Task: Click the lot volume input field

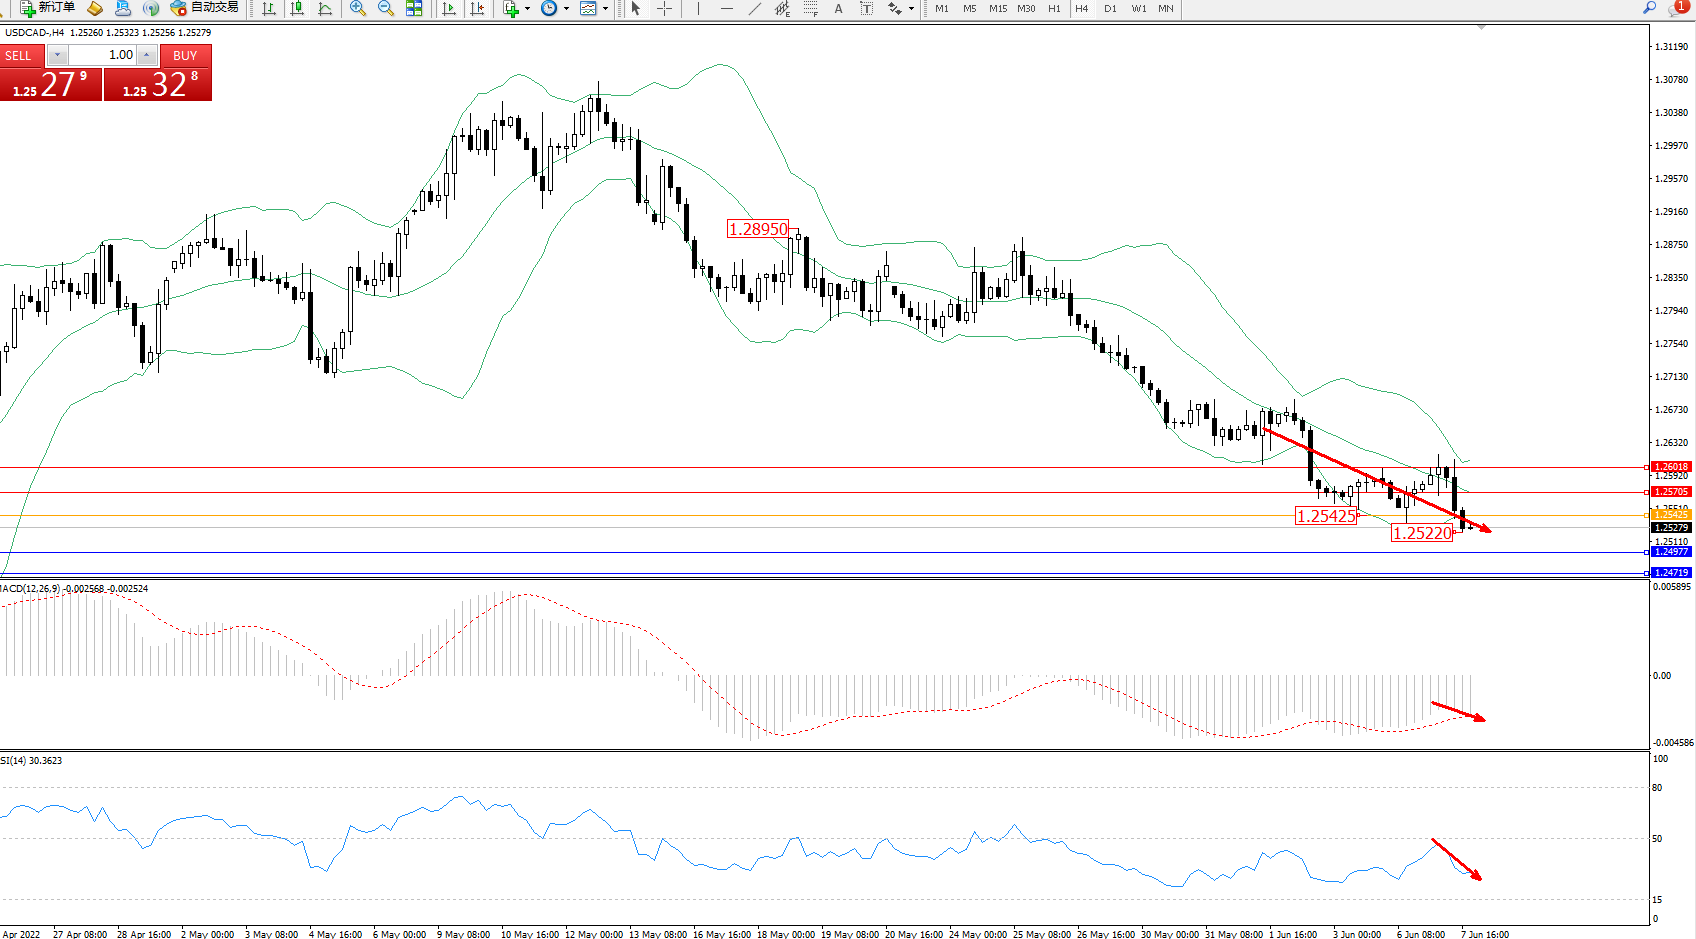Action: 103,55
